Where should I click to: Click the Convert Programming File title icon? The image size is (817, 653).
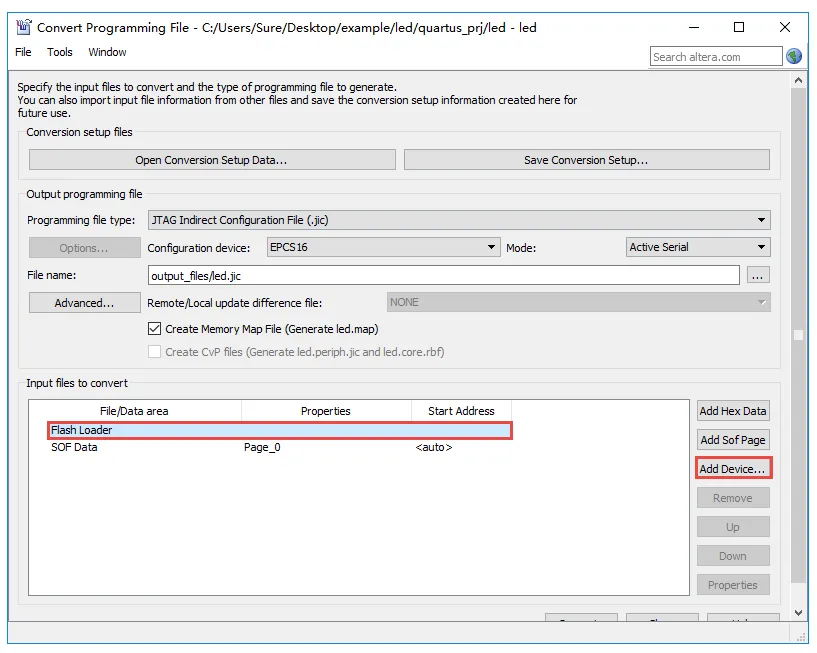click(23, 27)
